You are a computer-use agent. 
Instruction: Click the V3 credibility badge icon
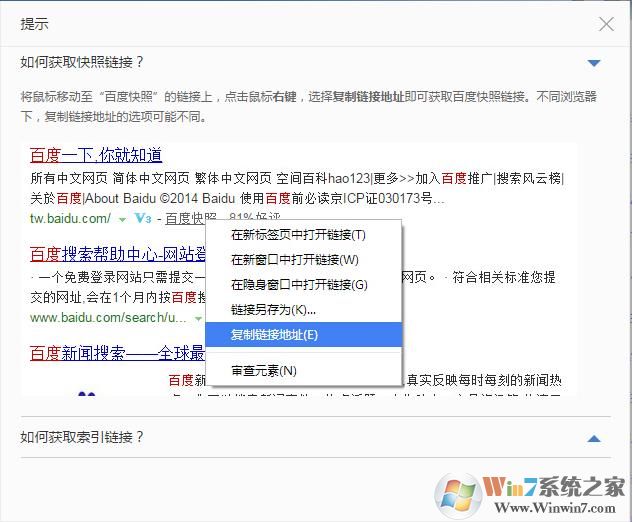click(x=143, y=218)
